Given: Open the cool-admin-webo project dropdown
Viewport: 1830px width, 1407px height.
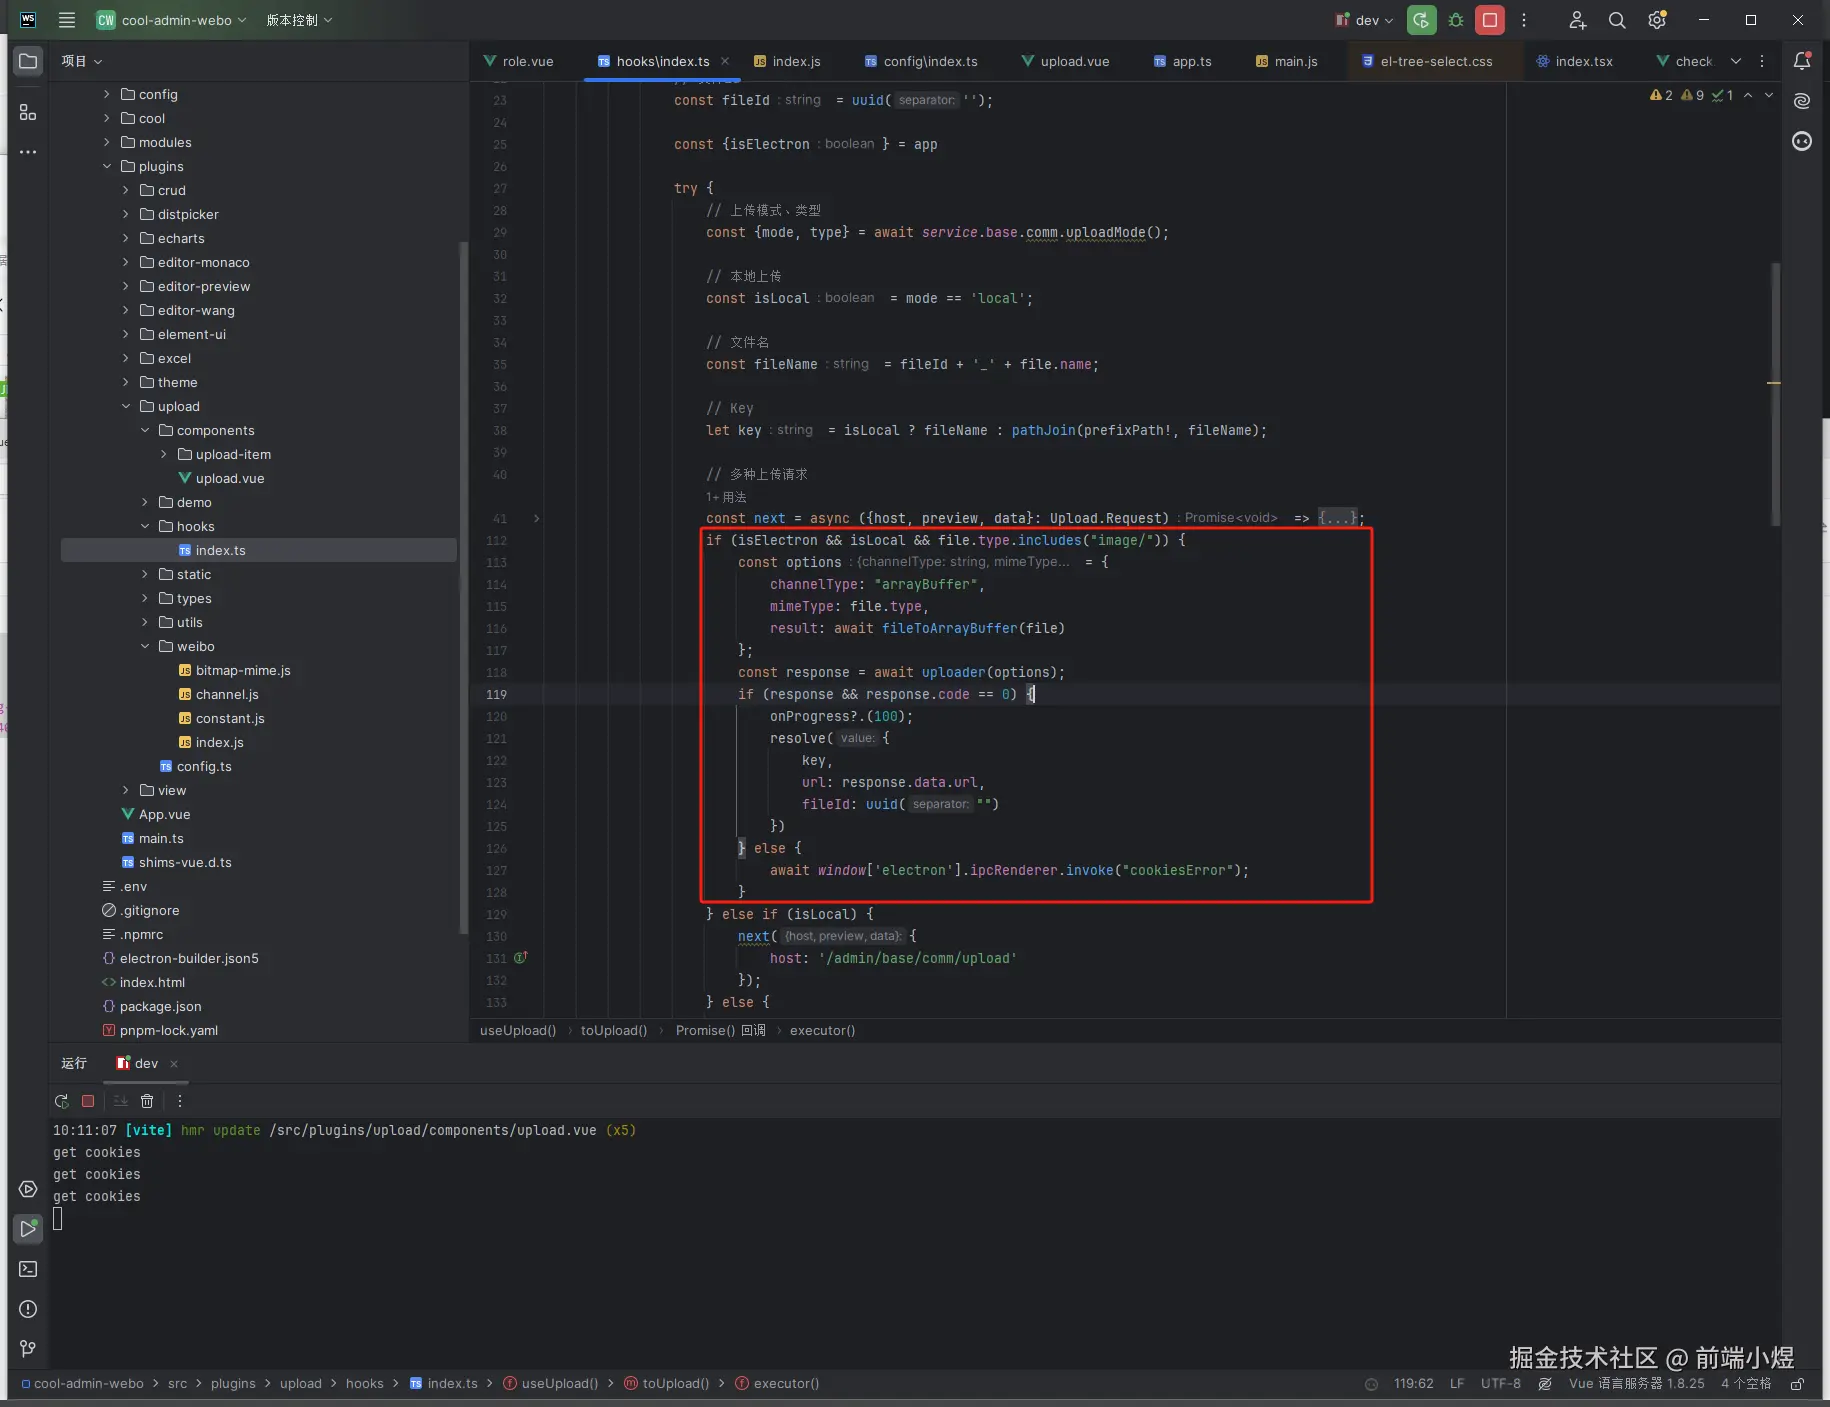Looking at the screenshot, I should [173, 20].
